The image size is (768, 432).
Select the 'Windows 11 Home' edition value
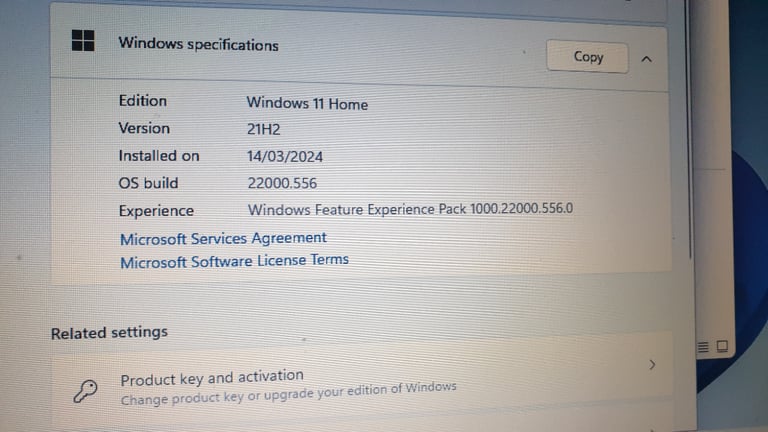coord(307,103)
